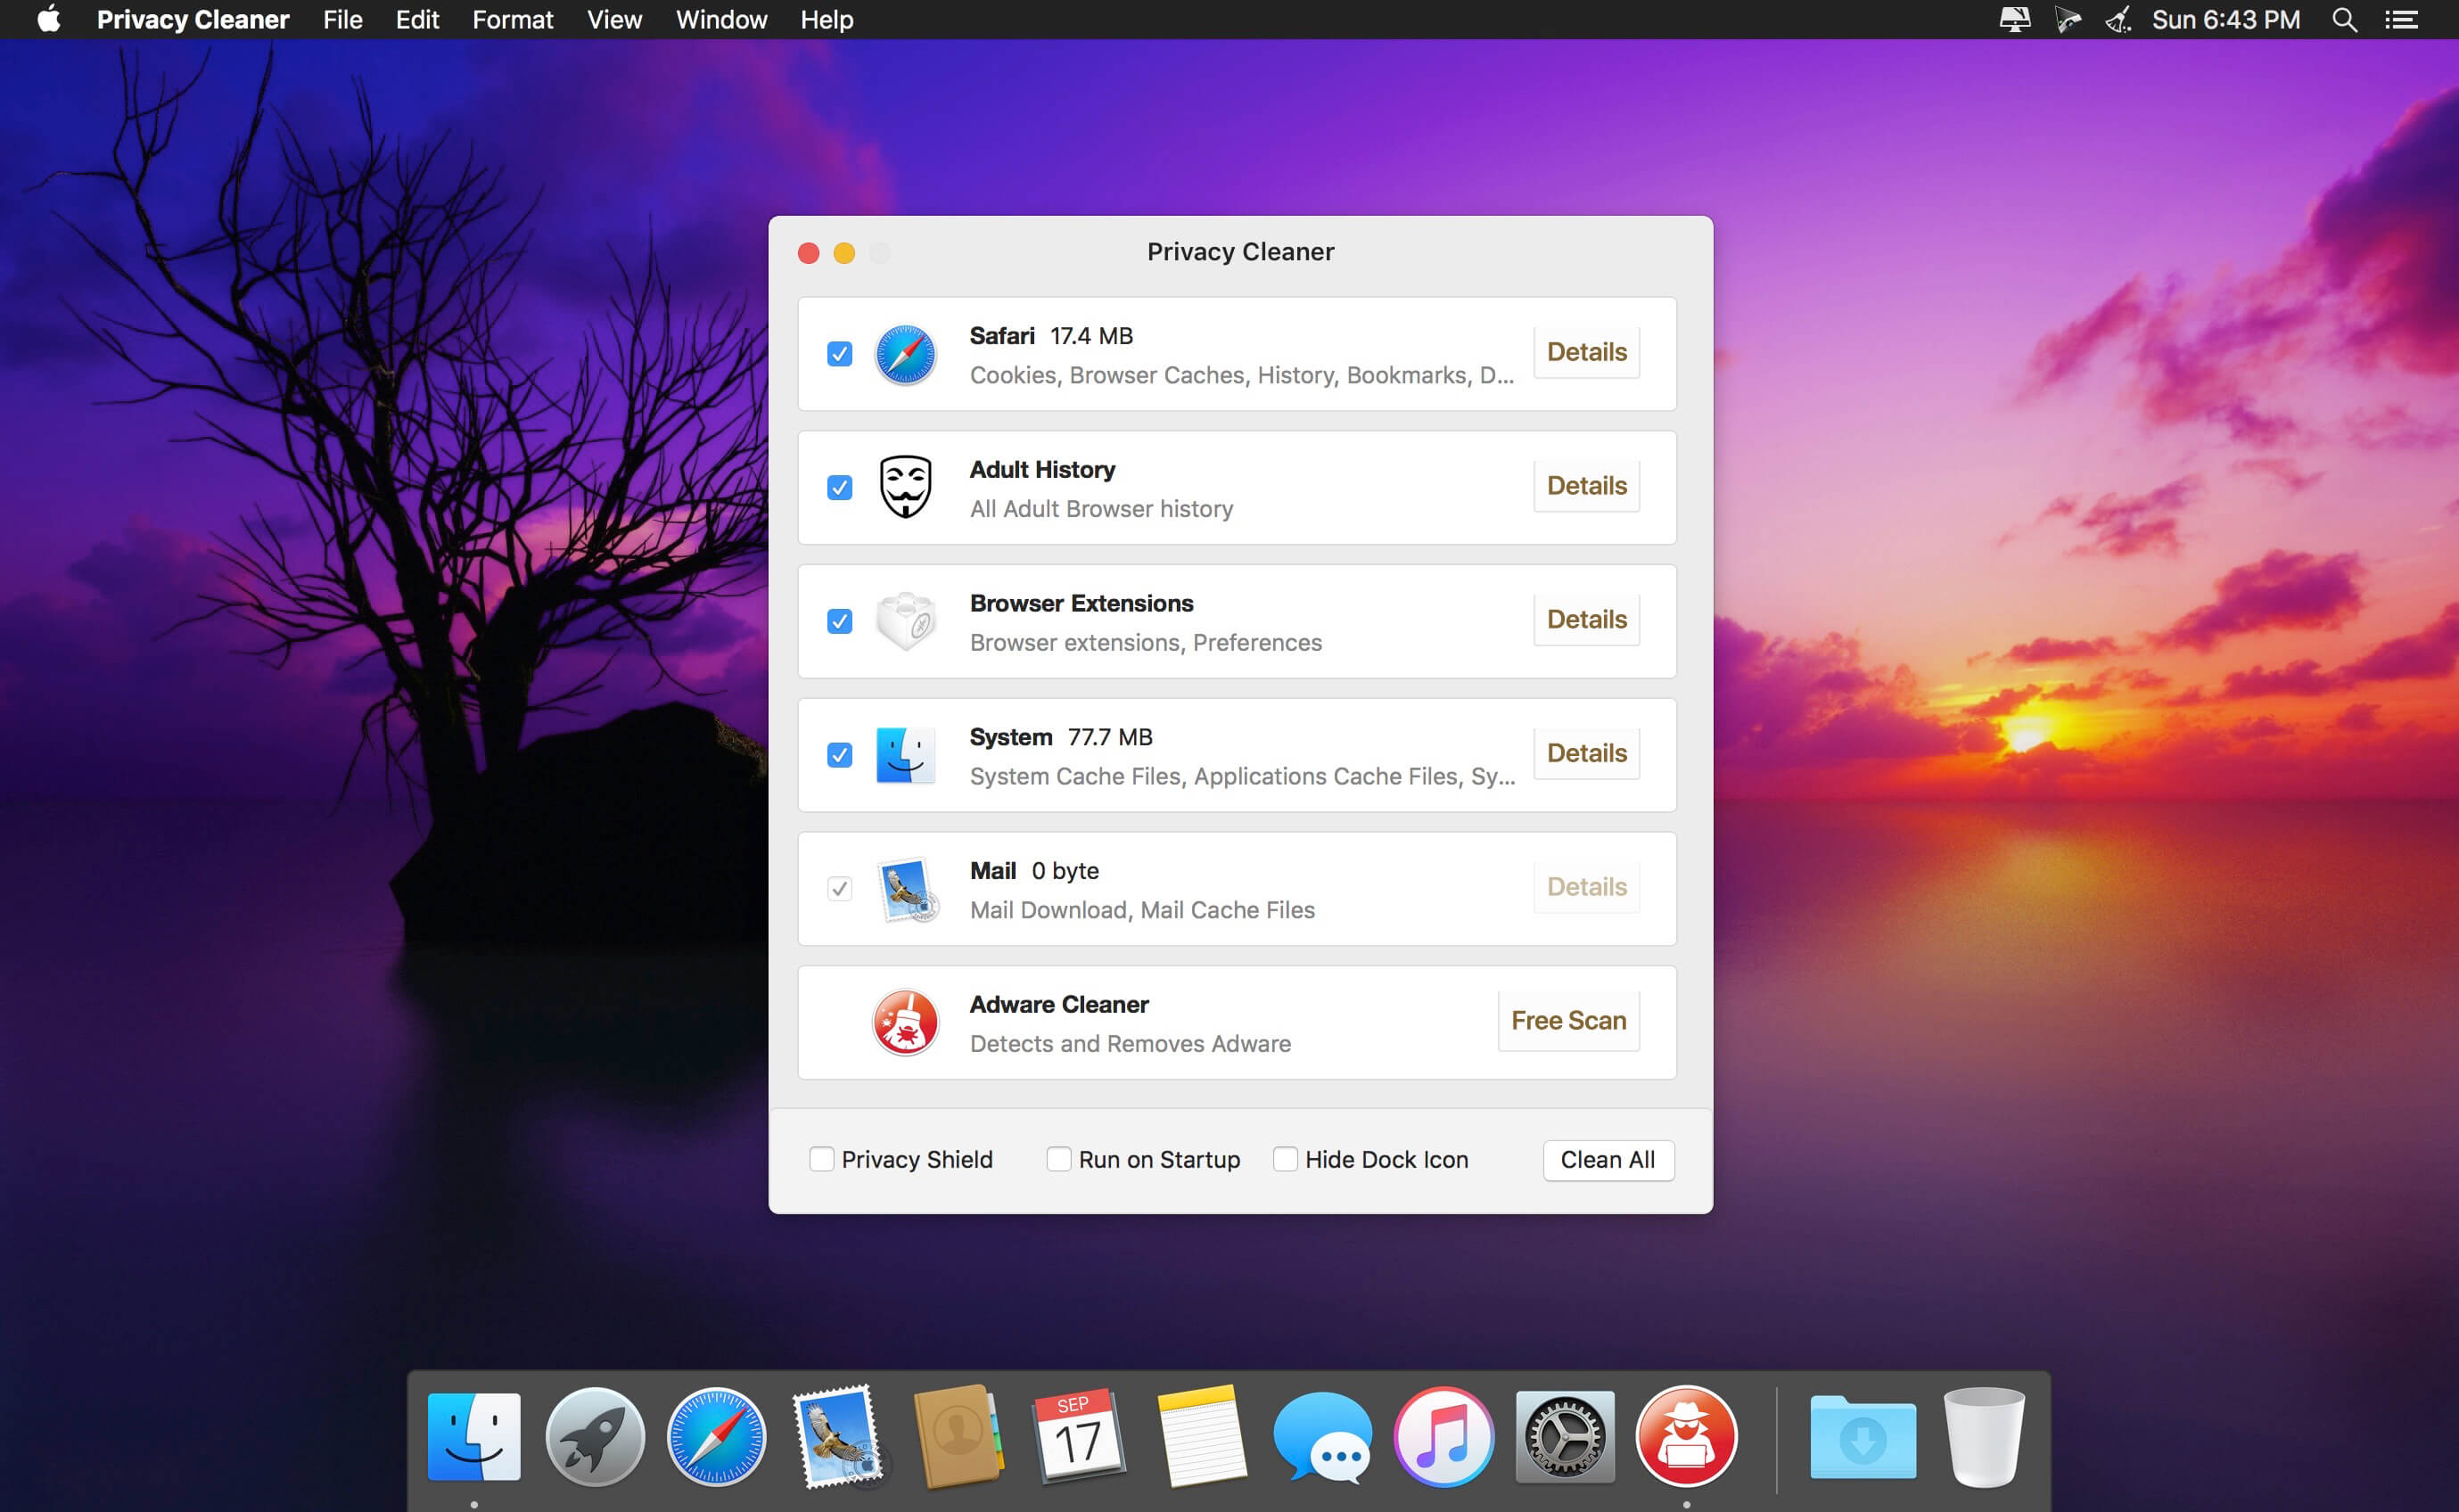Open the Edit menu
The width and height of the screenshot is (2459, 1512).
point(417,20)
